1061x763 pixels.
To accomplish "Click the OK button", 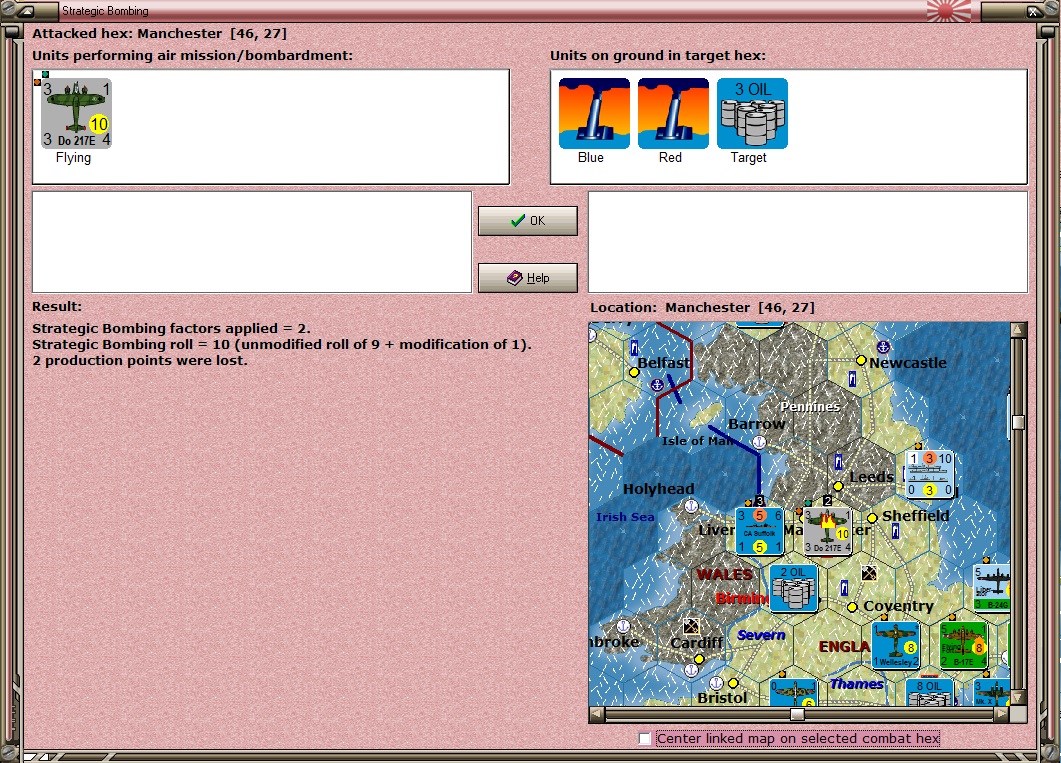I will [528, 221].
